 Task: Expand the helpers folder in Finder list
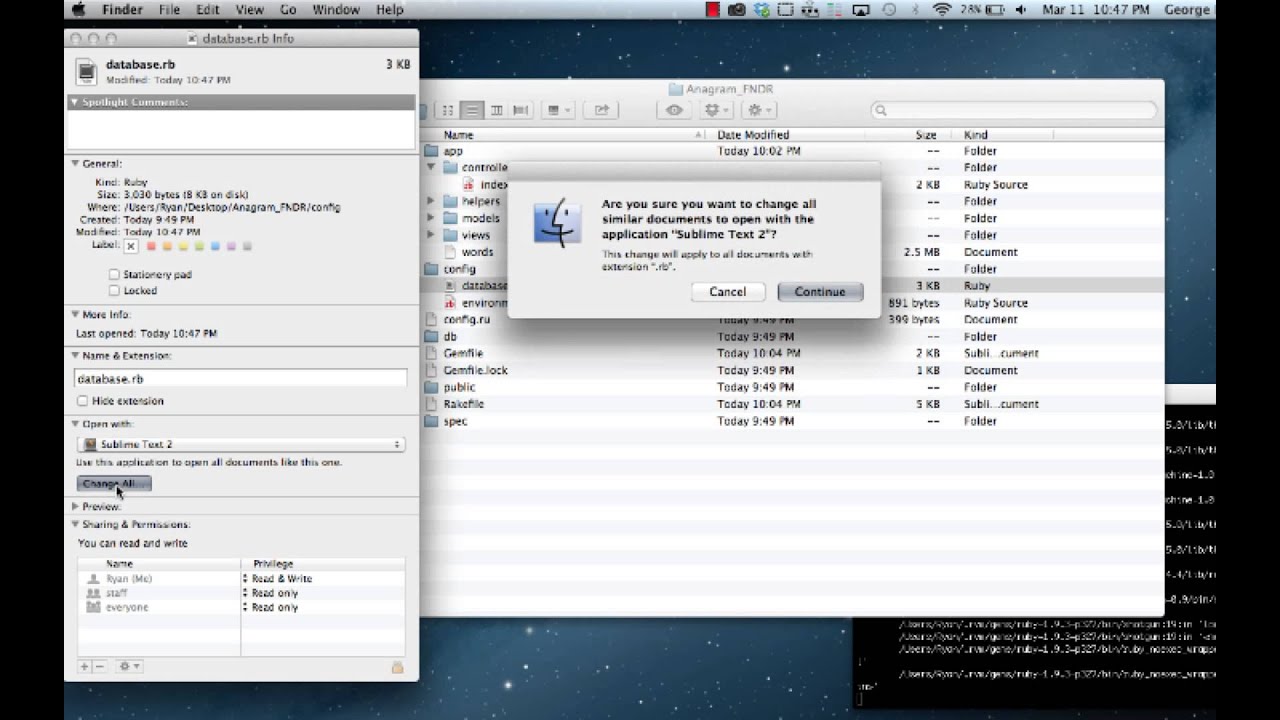coord(432,201)
